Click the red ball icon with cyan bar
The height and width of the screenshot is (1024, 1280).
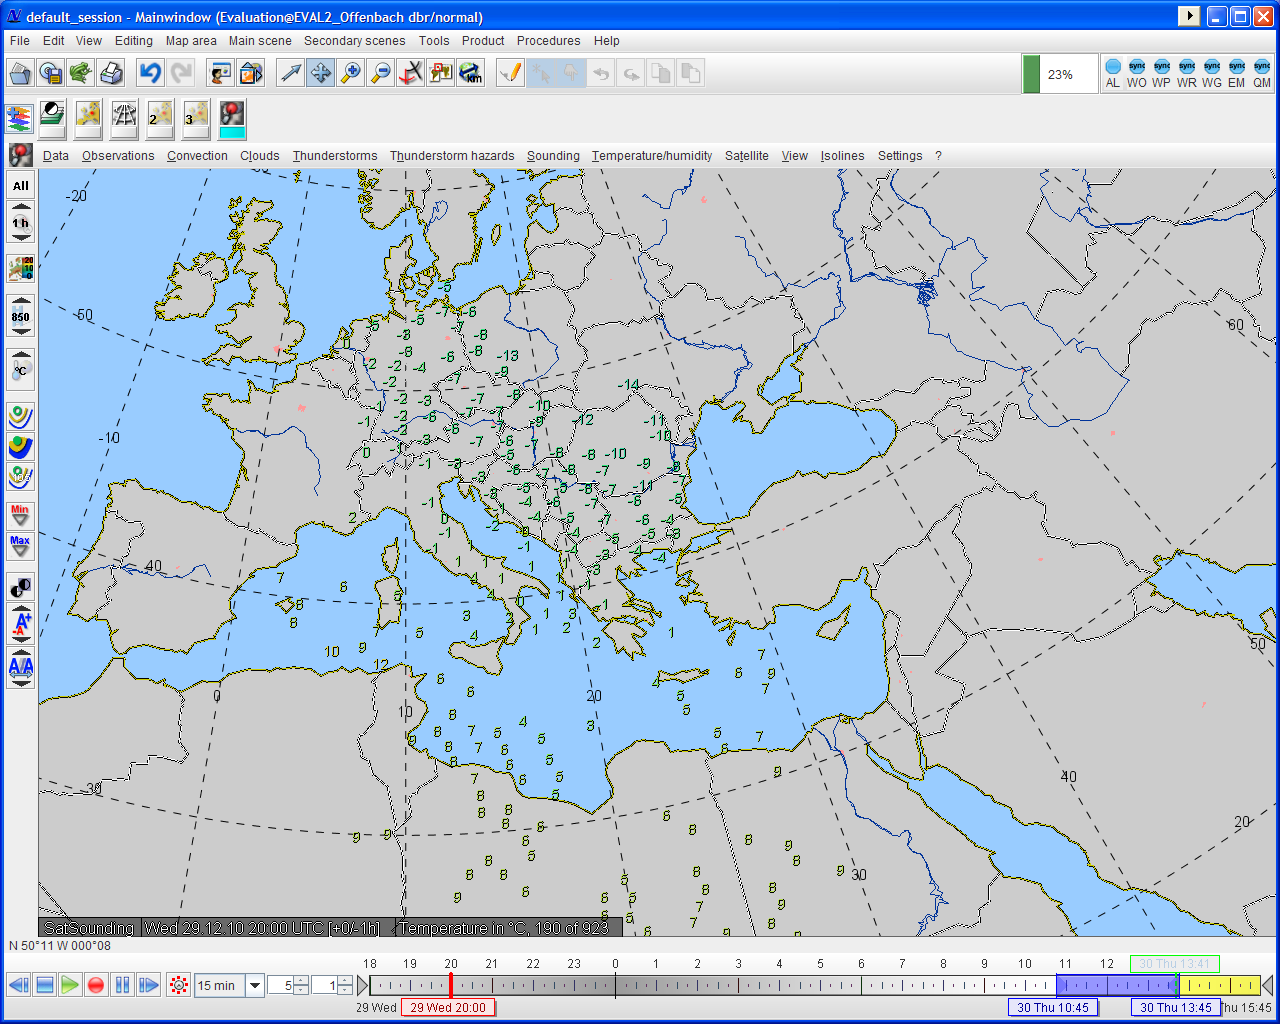(x=232, y=119)
